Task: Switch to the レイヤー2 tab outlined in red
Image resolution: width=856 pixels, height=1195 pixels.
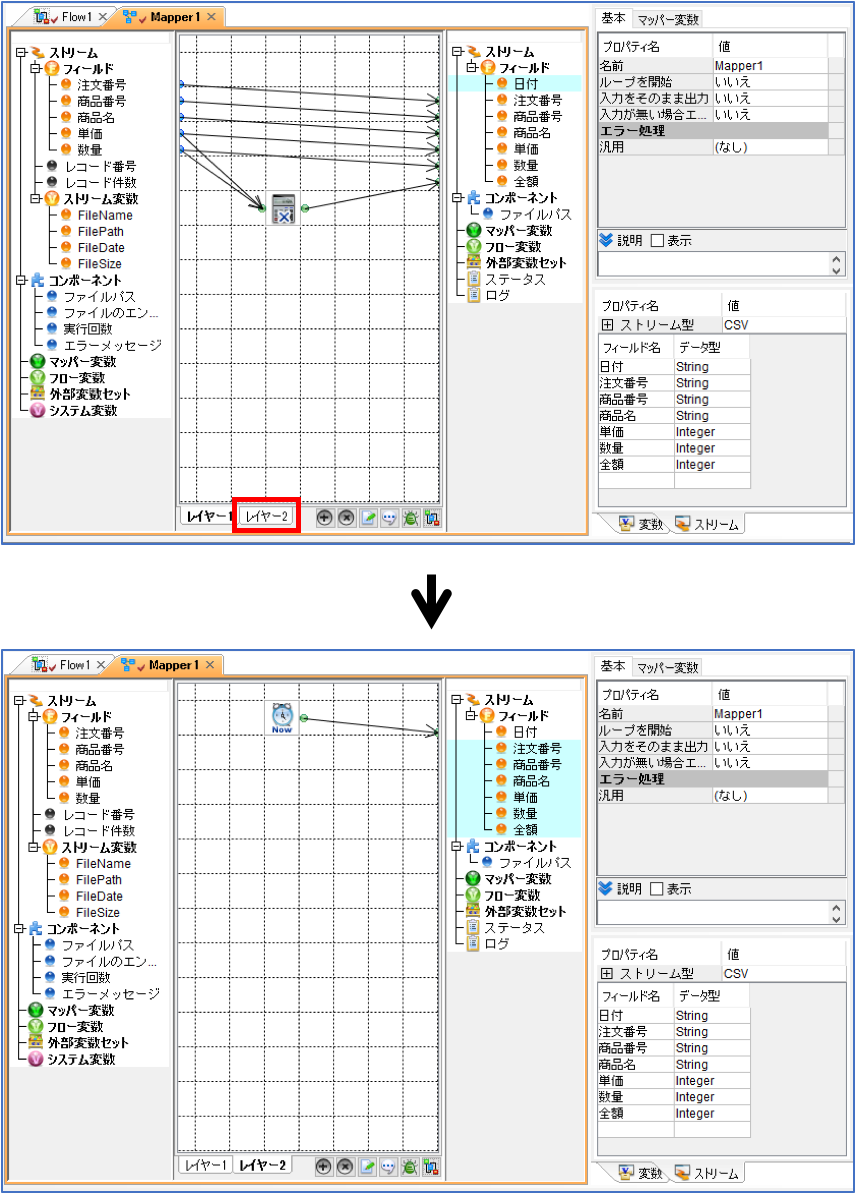Action: pyautogui.click(x=266, y=517)
